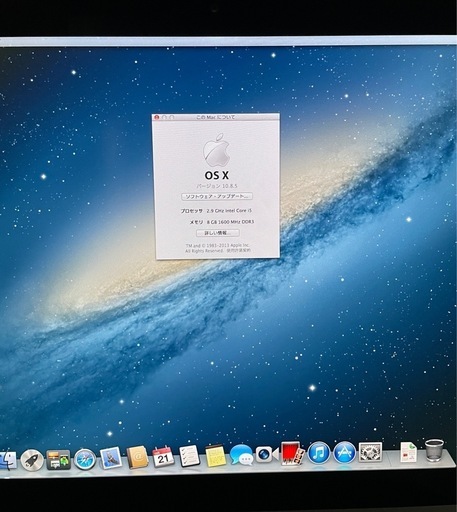Open document stack in dock
This screenshot has width=457, height=512.
tap(409, 452)
